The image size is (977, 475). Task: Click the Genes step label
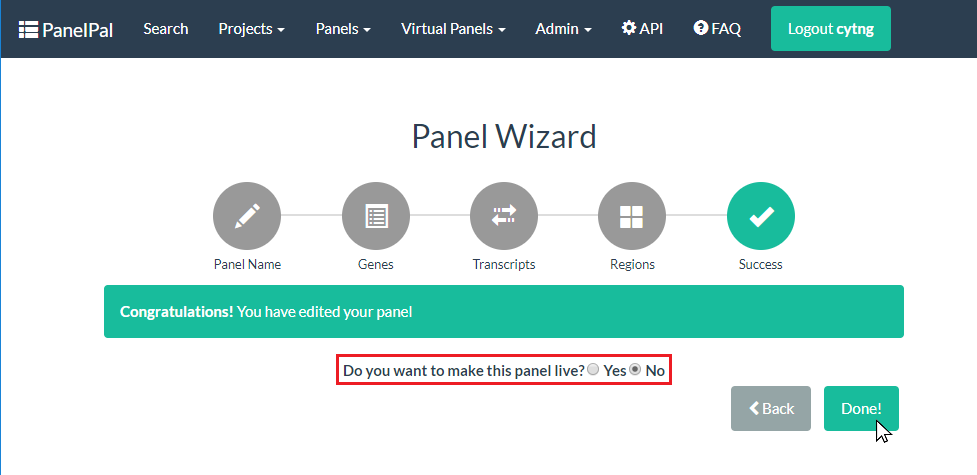(376, 264)
